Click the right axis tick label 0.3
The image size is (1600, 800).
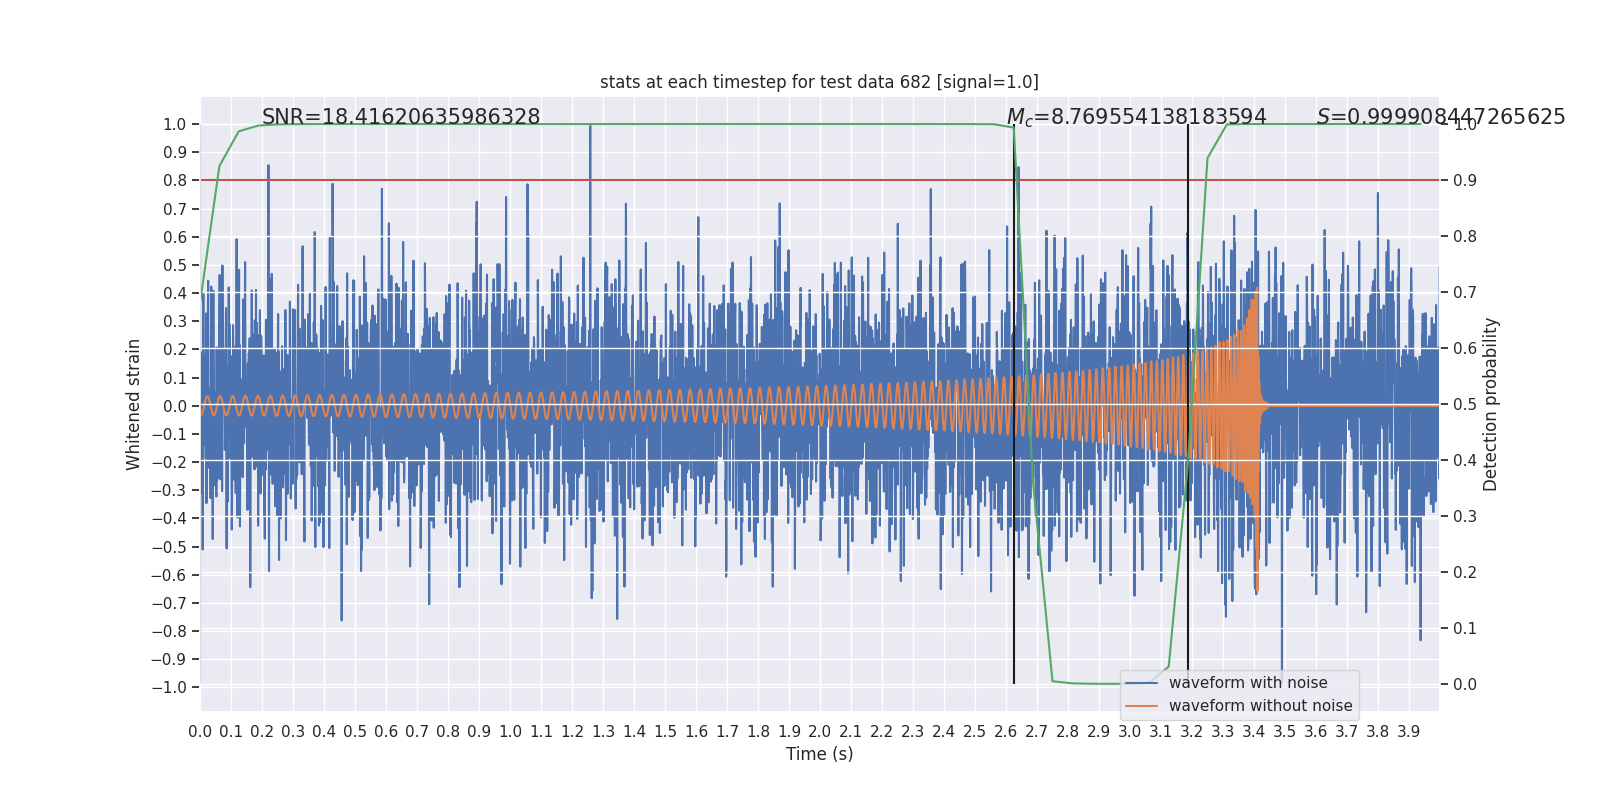tap(1465, 517)
